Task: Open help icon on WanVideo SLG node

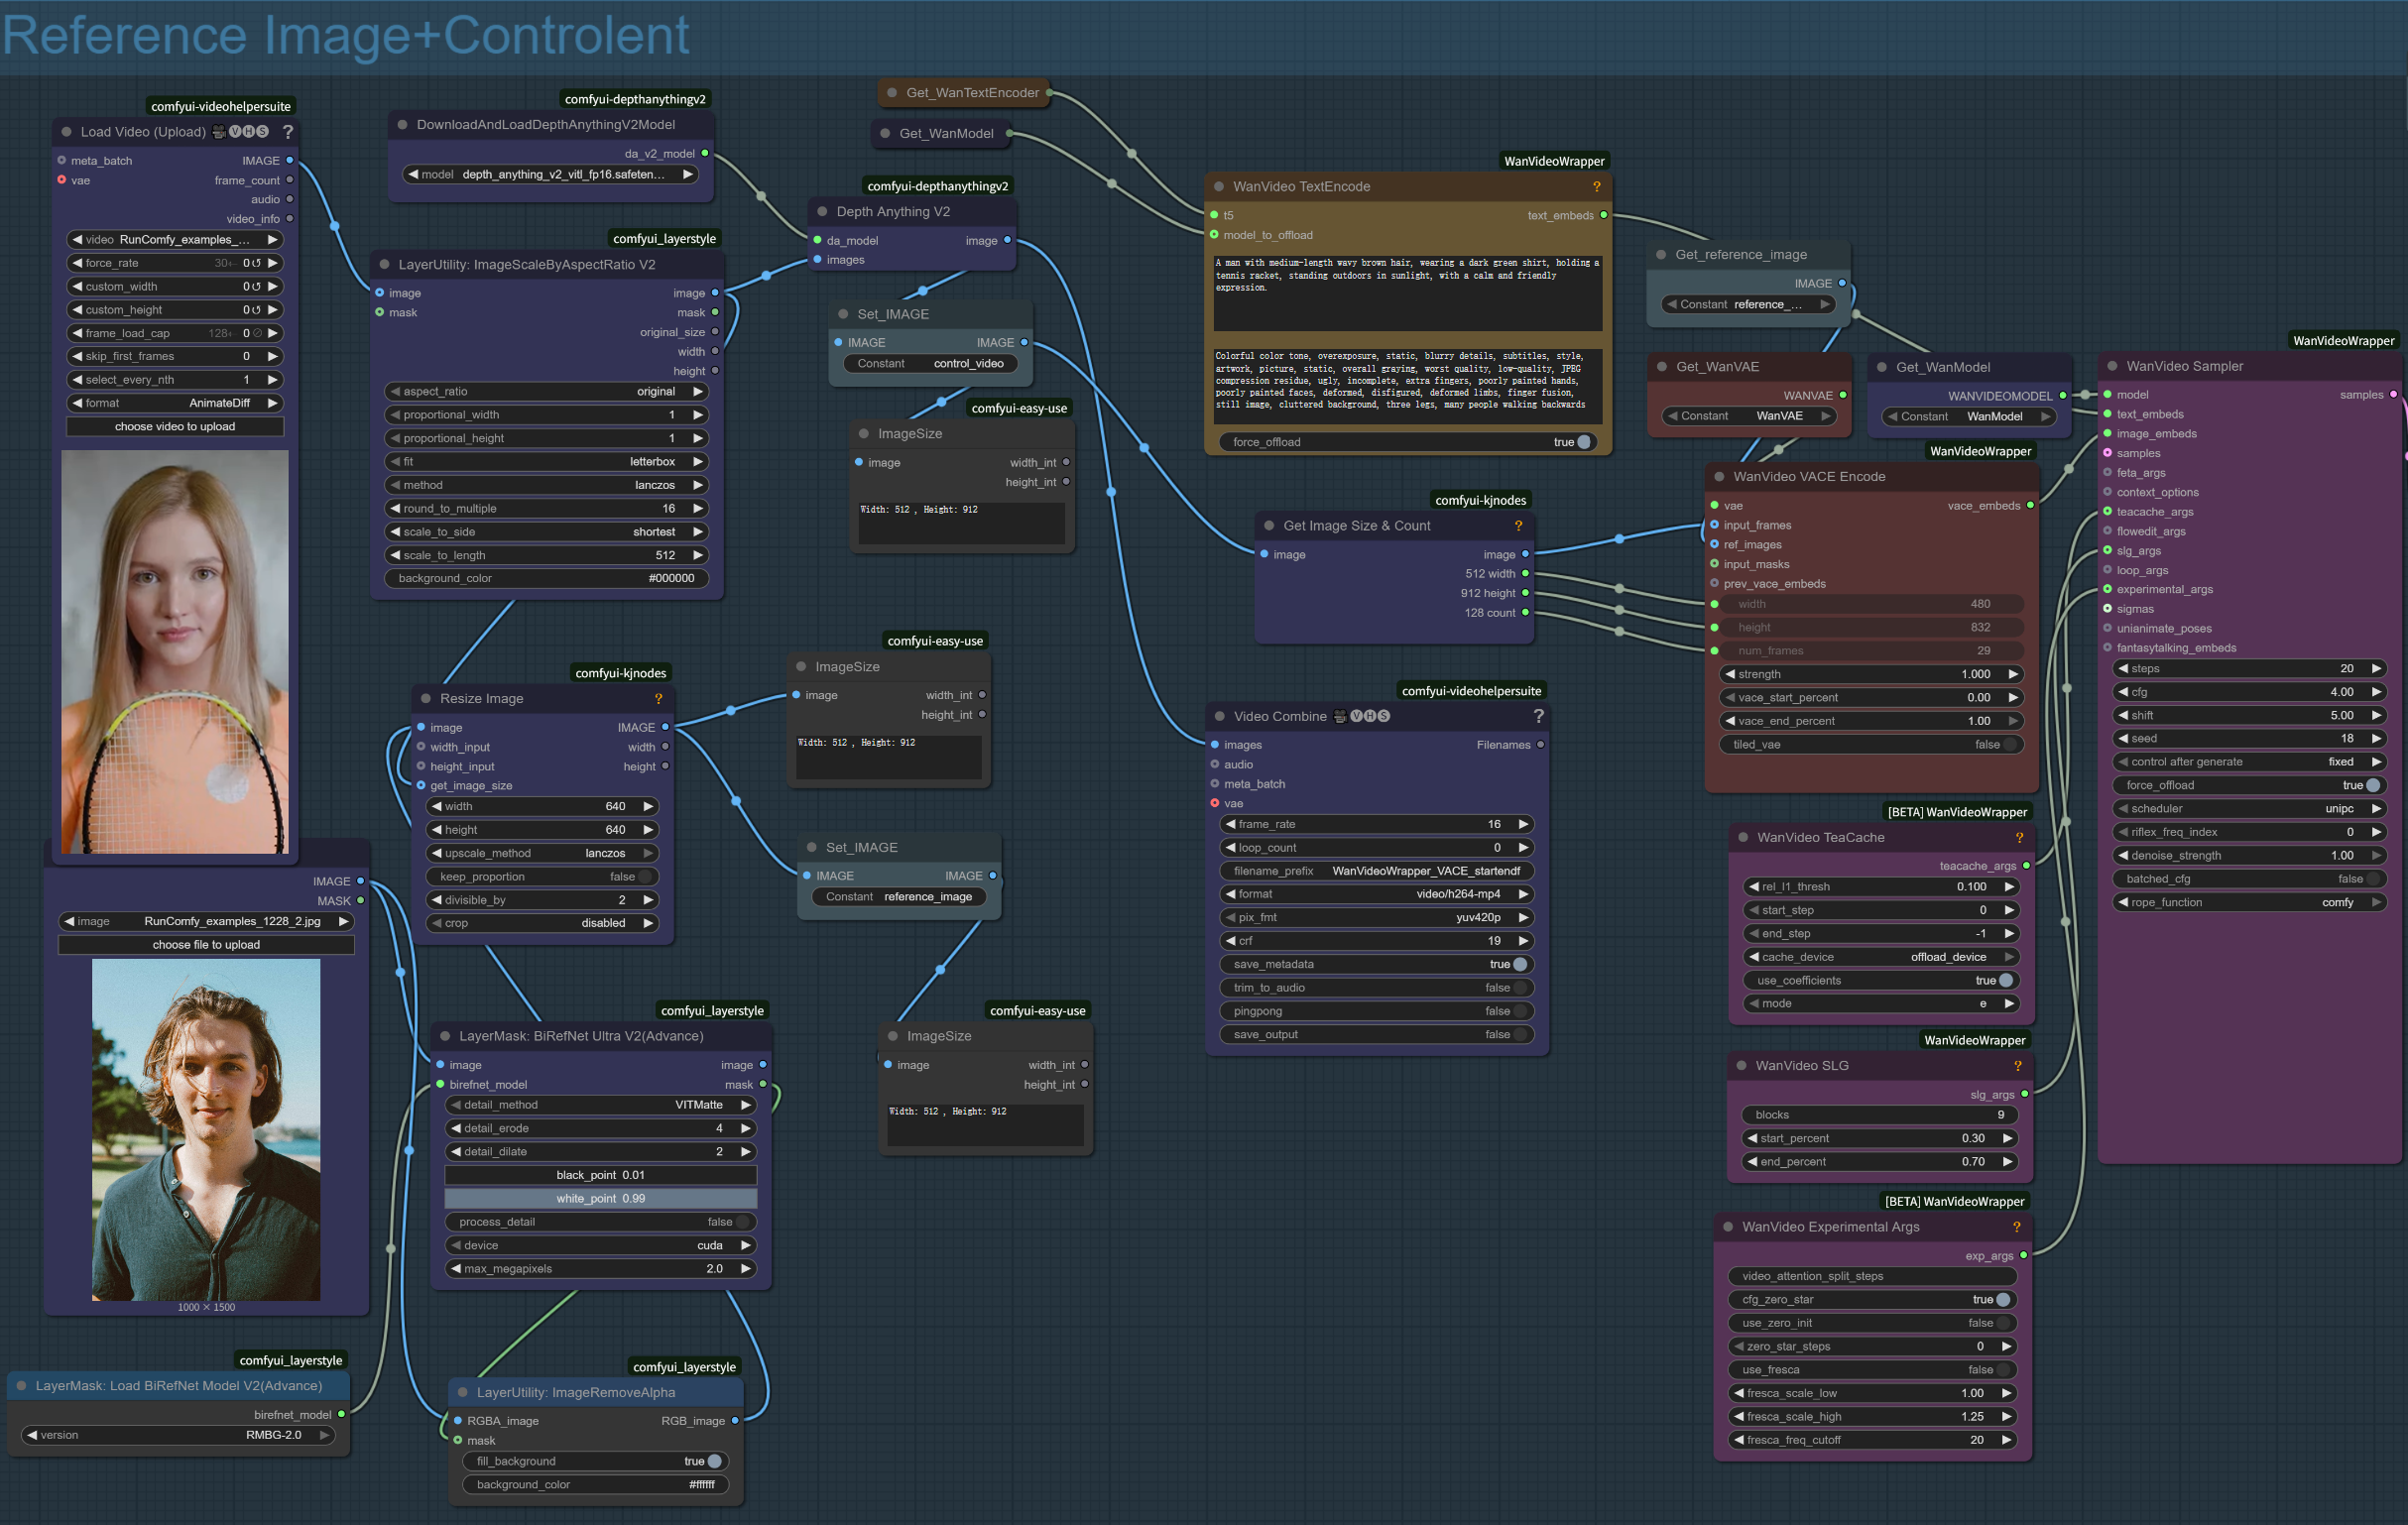Action: point(2018,1065)
